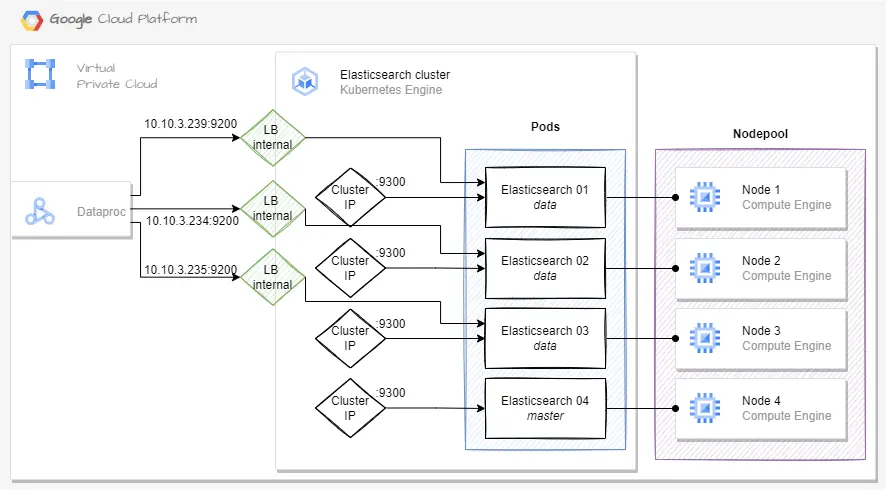Click the Node 4 label text
This screenshot has width=887, height=490.
761,401
